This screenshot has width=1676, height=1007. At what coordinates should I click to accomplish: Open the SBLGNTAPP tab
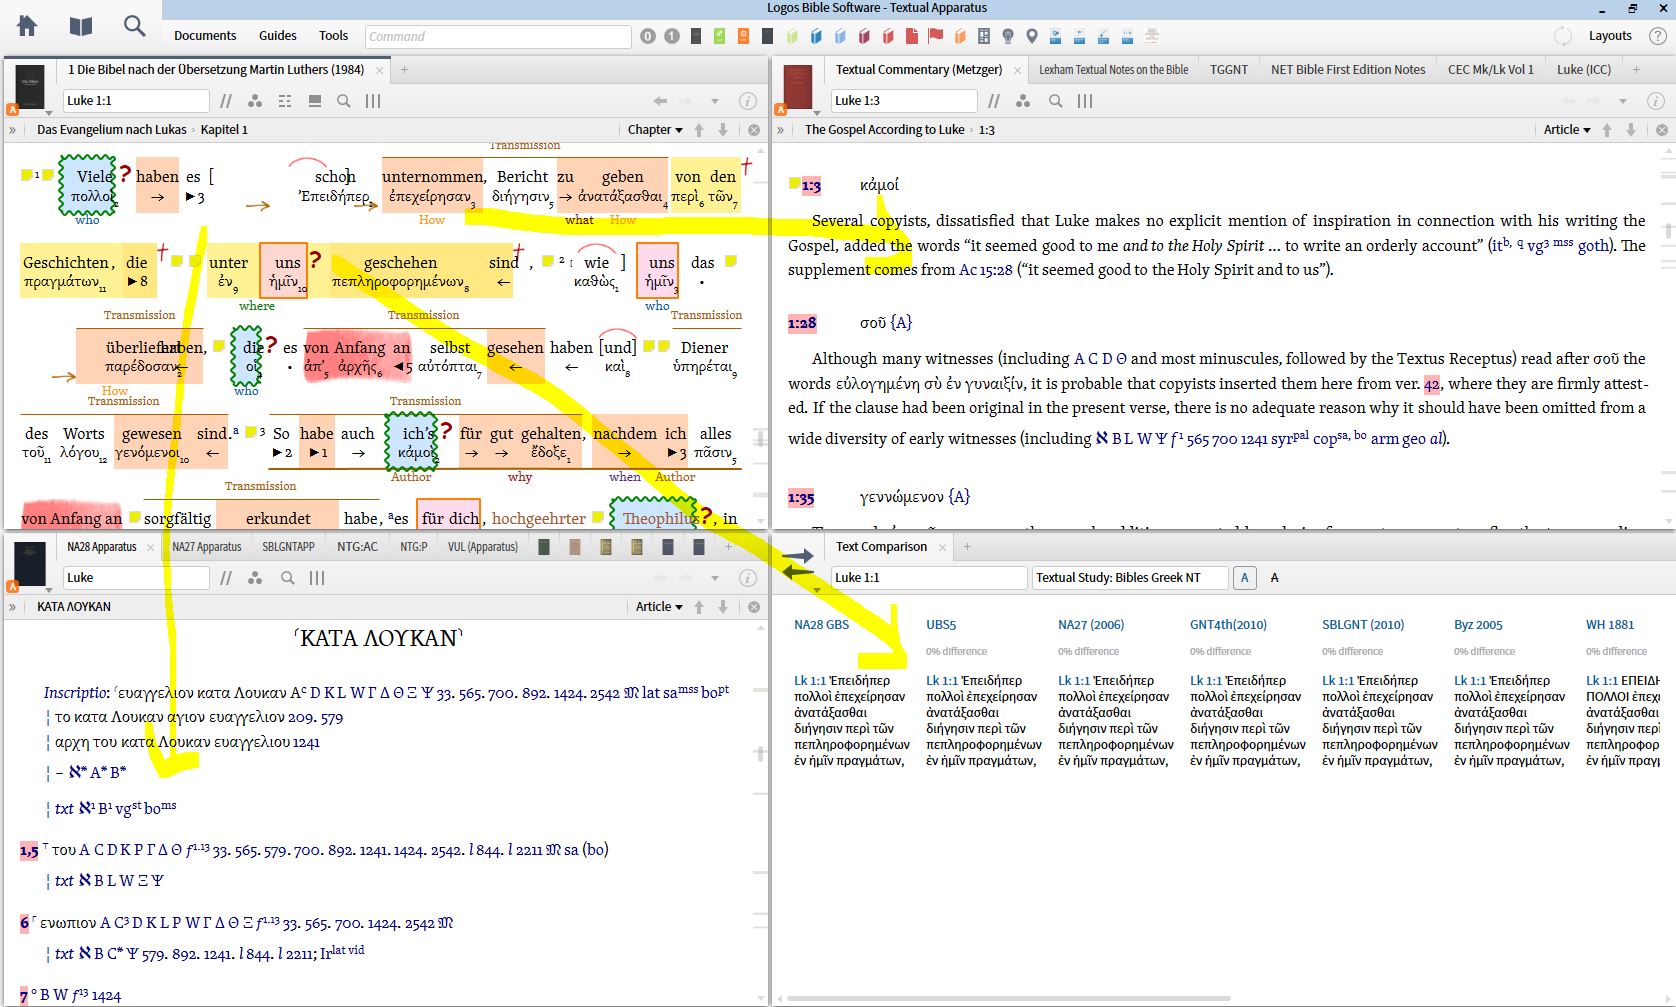pos(289,547)
